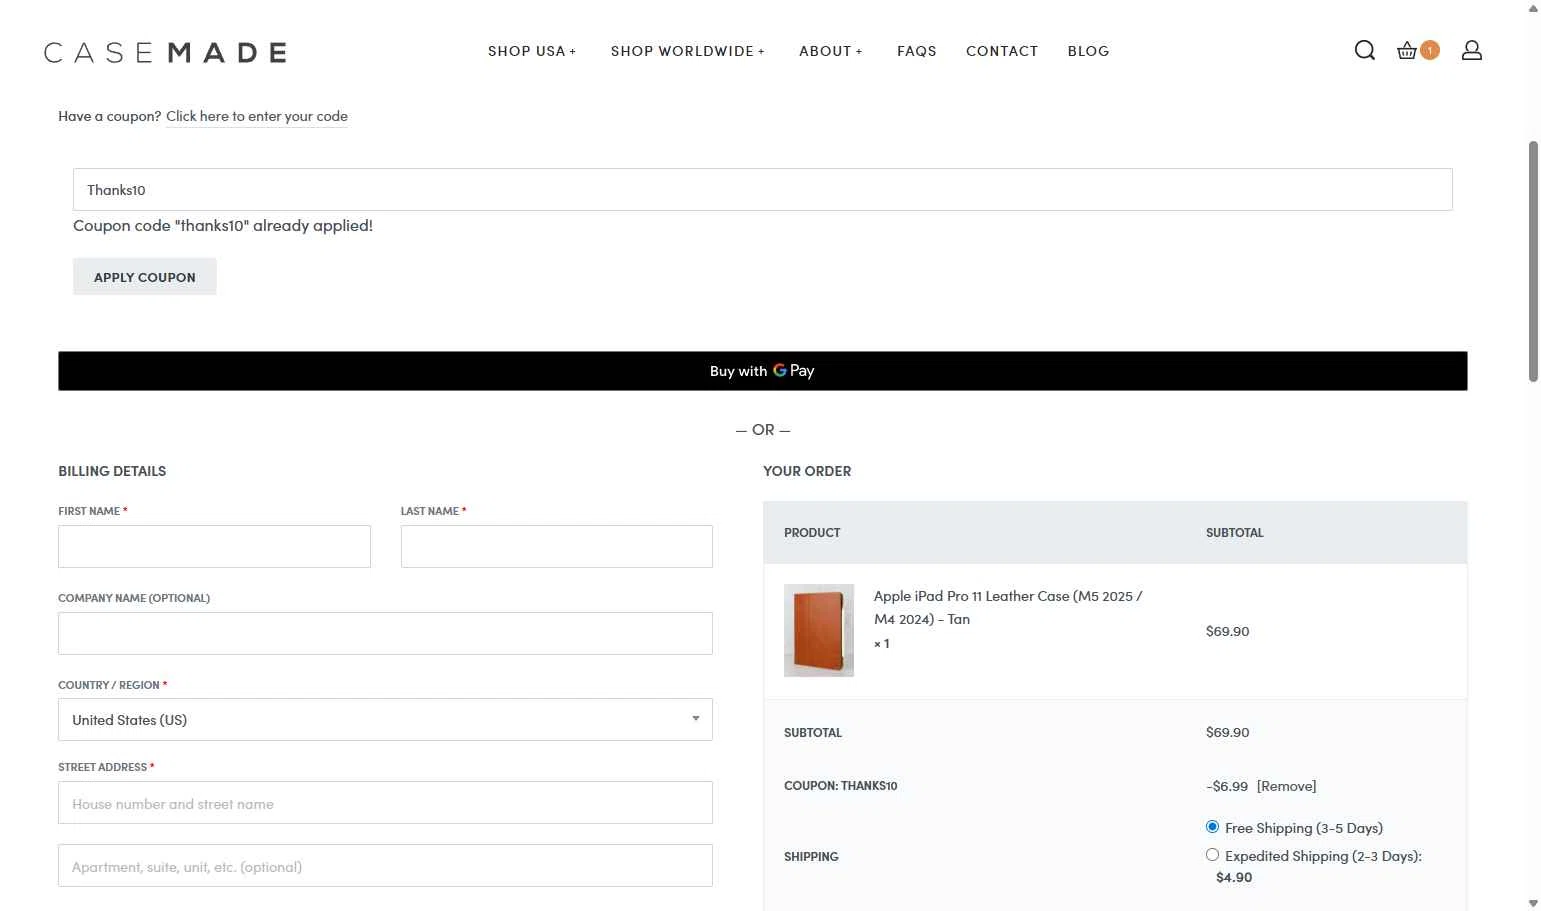This screenshot has width=1541, height=911.
Task: Focus the coupon code field with Thanks10
Action: [x=762, y=189]
